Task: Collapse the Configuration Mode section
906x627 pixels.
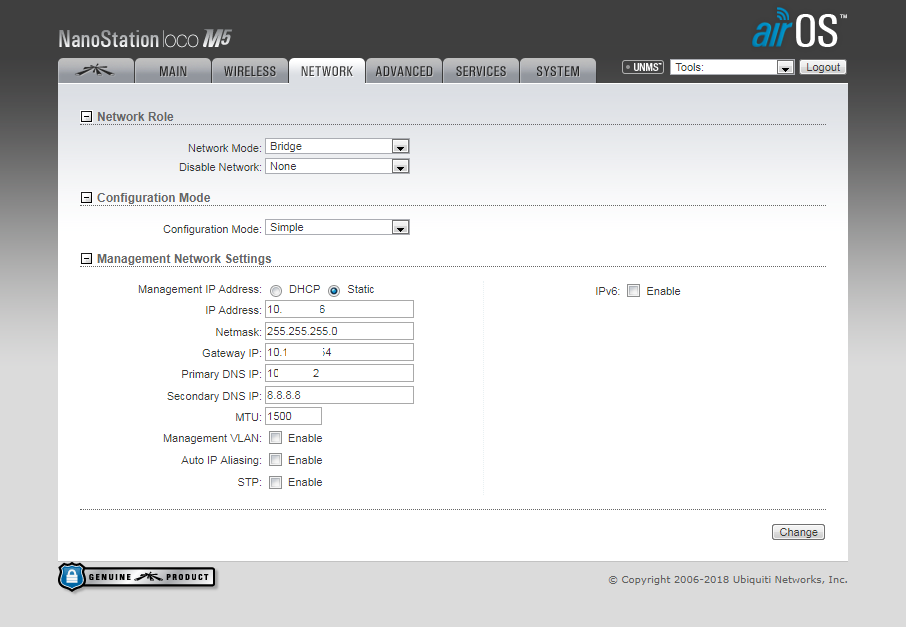Action: pos(87,198)
